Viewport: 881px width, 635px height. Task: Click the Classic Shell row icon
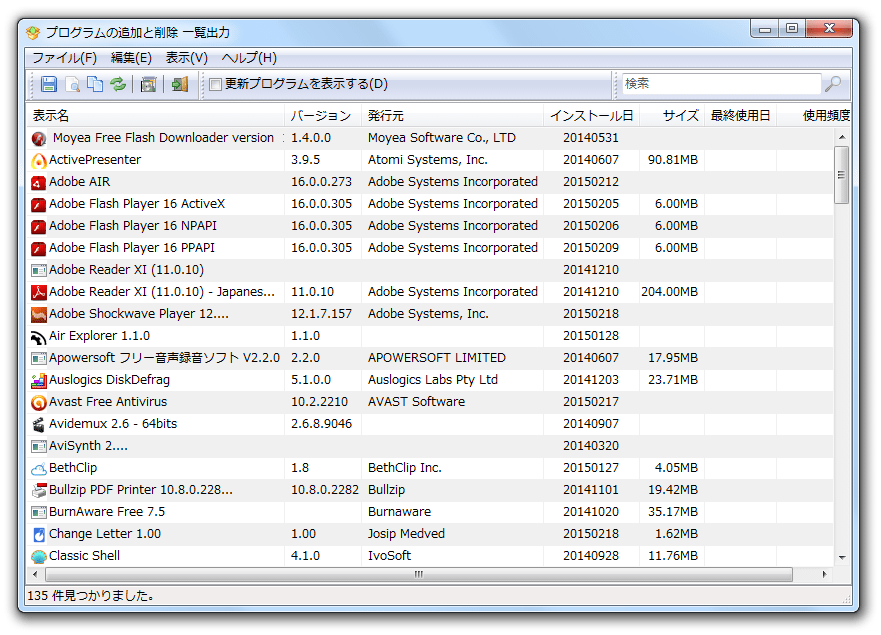[39, 556]
